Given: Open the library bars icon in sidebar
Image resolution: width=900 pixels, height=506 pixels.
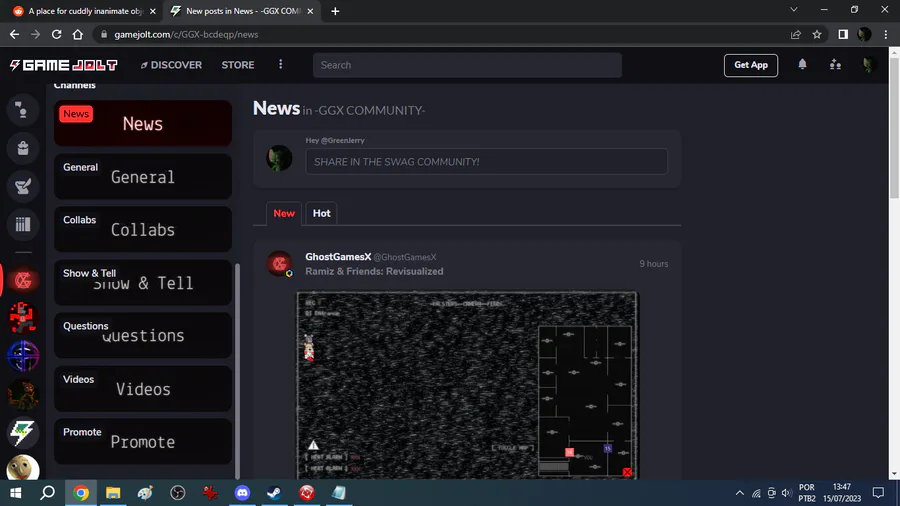Looking at the screenshot, I should (x=23, y=224).
